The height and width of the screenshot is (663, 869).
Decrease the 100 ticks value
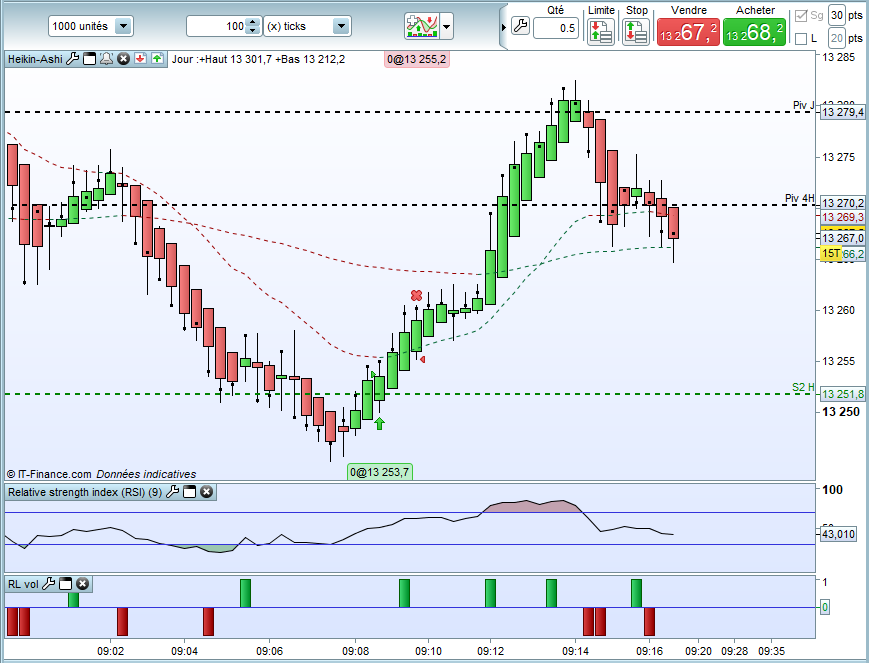click(253, 30)
